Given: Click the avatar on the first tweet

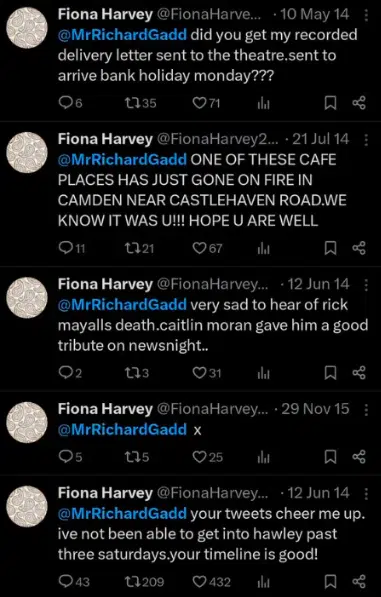Looking at the screenshot, I should [x=27, y=28].
